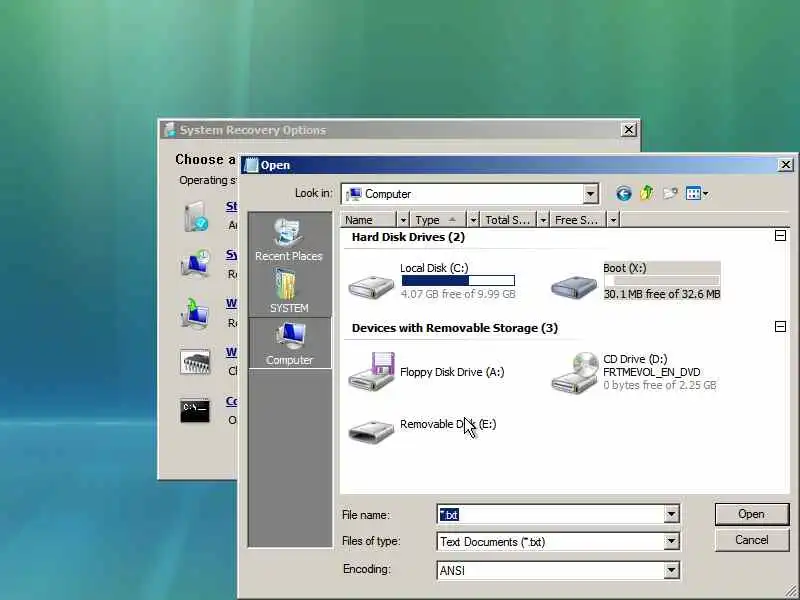Collapse the Hard Disk Drives group
The image size is (800, 600).
[x=780, y=235]
